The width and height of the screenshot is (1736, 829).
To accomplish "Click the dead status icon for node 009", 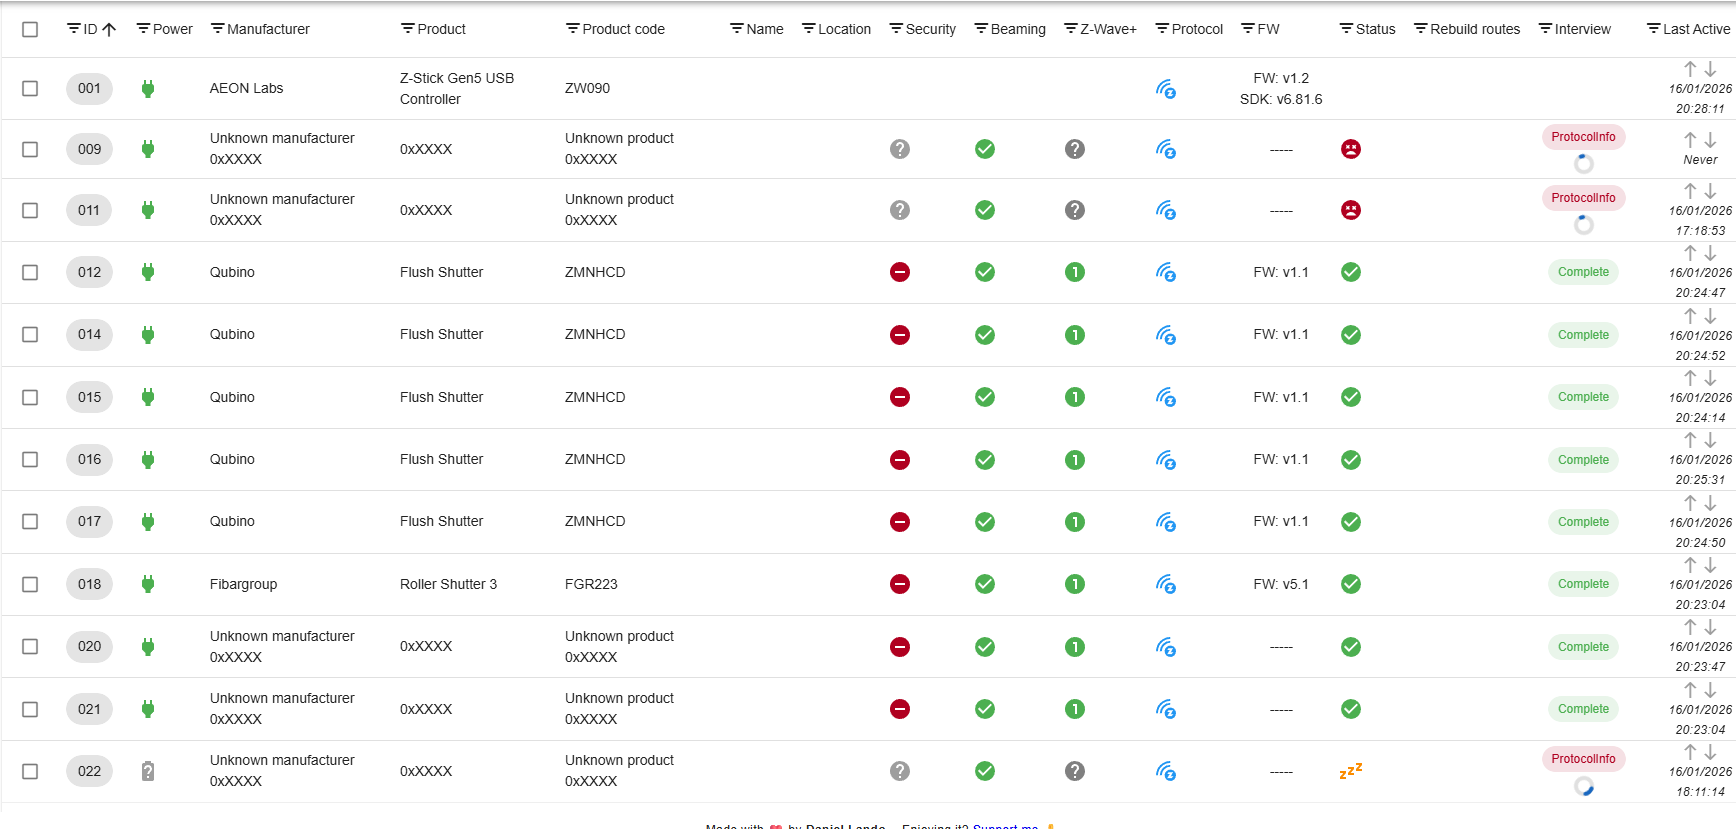I will coord(1350,149).
